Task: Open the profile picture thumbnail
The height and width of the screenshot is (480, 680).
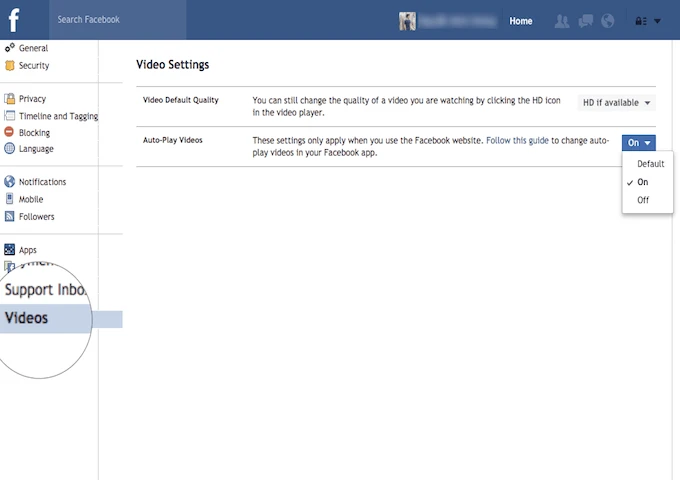Action: point(407,21)
